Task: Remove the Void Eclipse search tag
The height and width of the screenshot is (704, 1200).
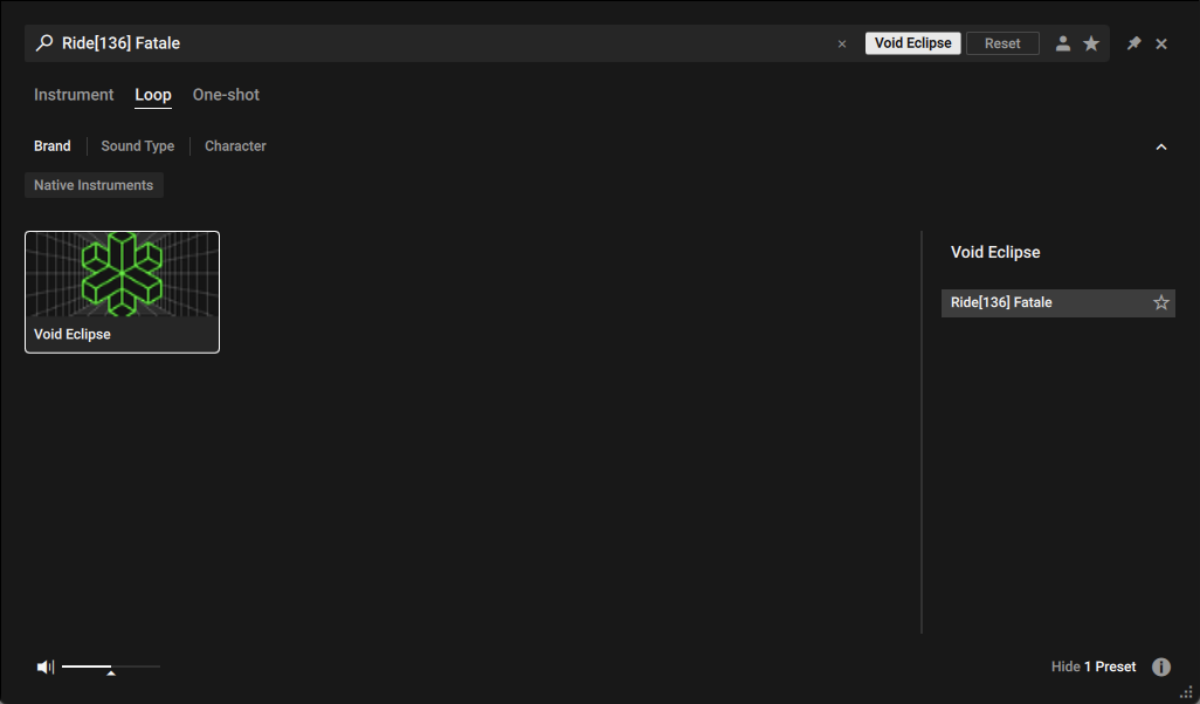Action: pos(913,43)
